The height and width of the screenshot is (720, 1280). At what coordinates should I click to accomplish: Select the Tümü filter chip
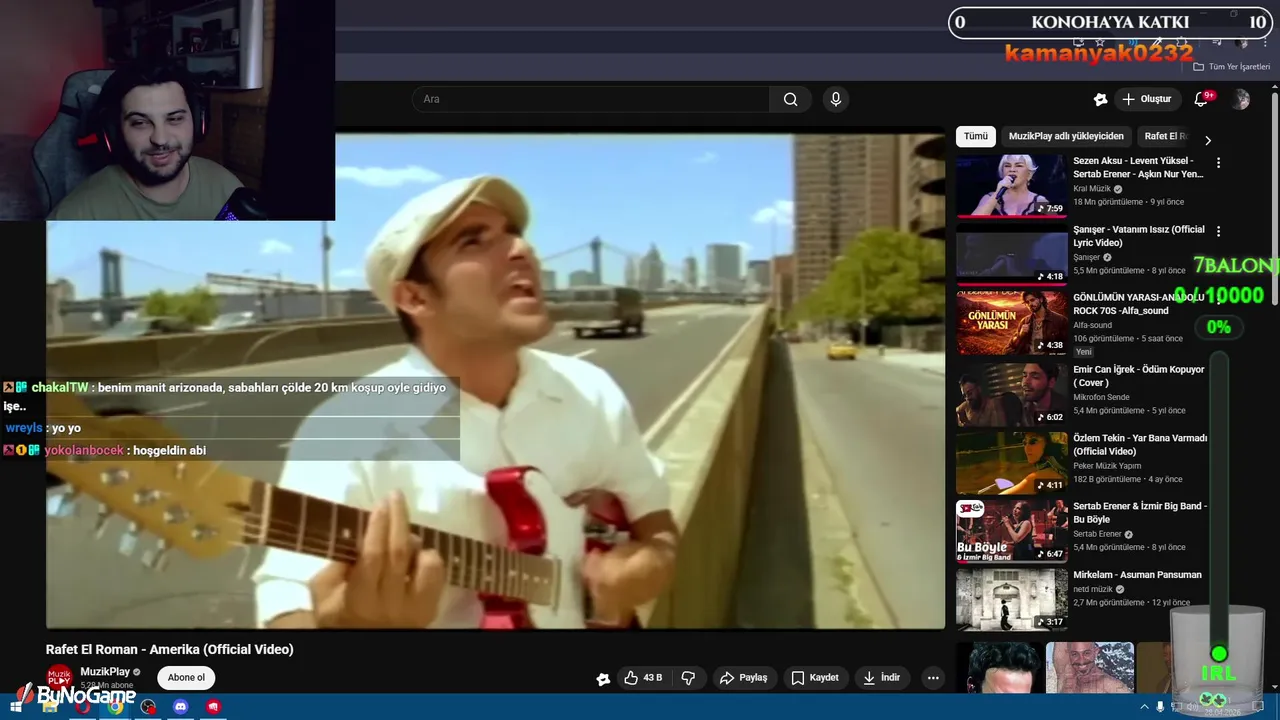click(975, 136)
